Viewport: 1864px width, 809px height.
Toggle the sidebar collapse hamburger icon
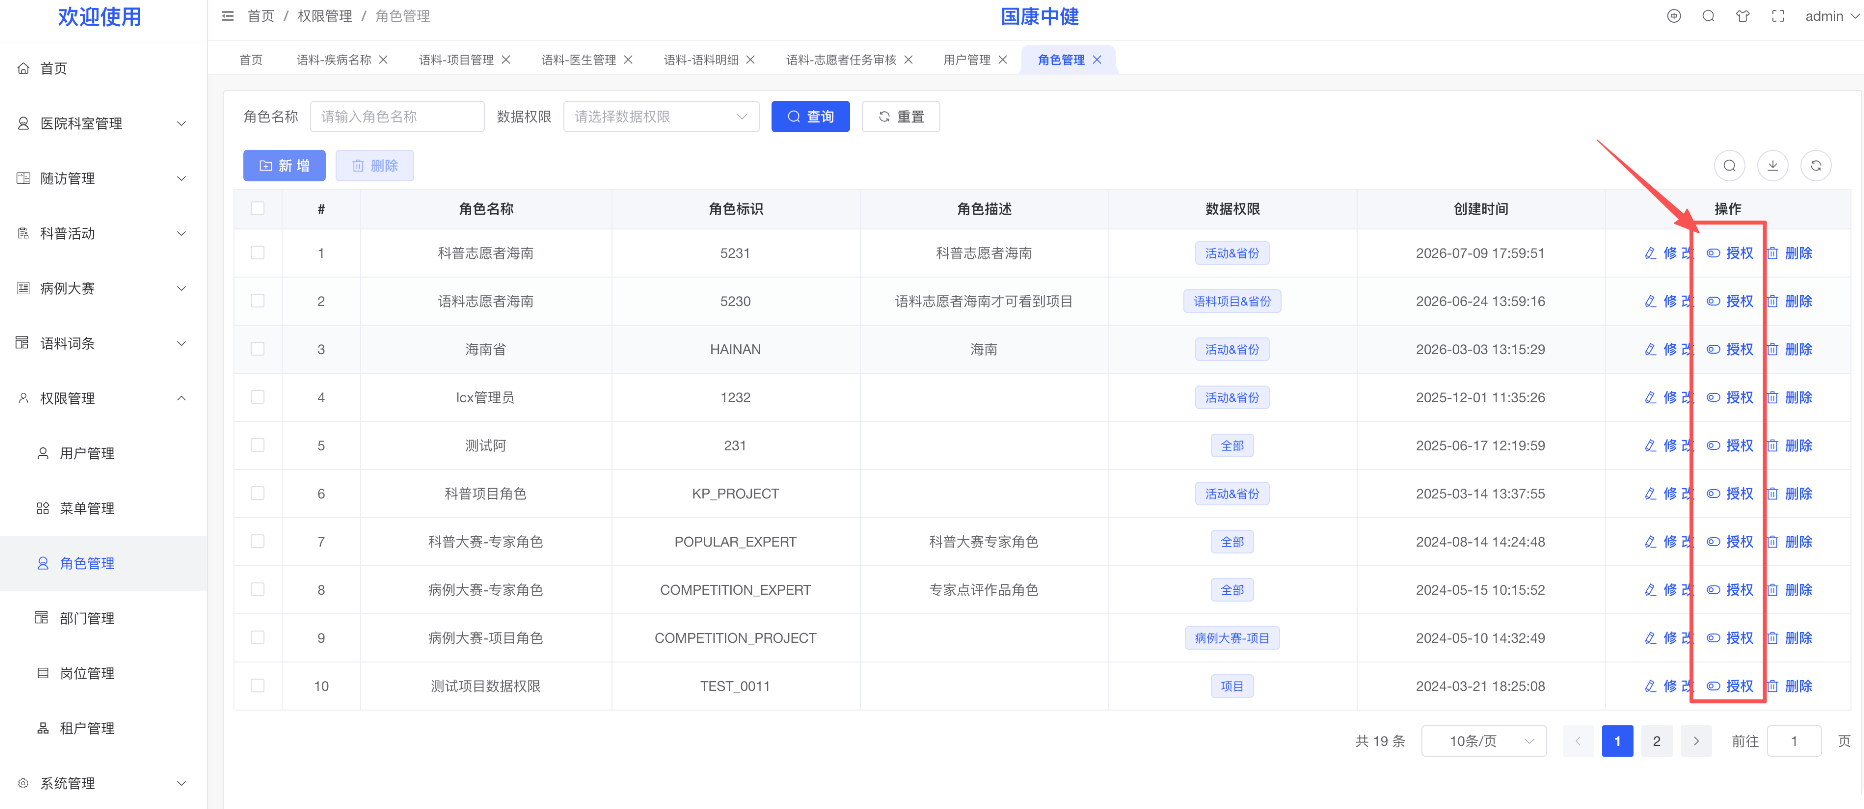[x=228, y=16]
